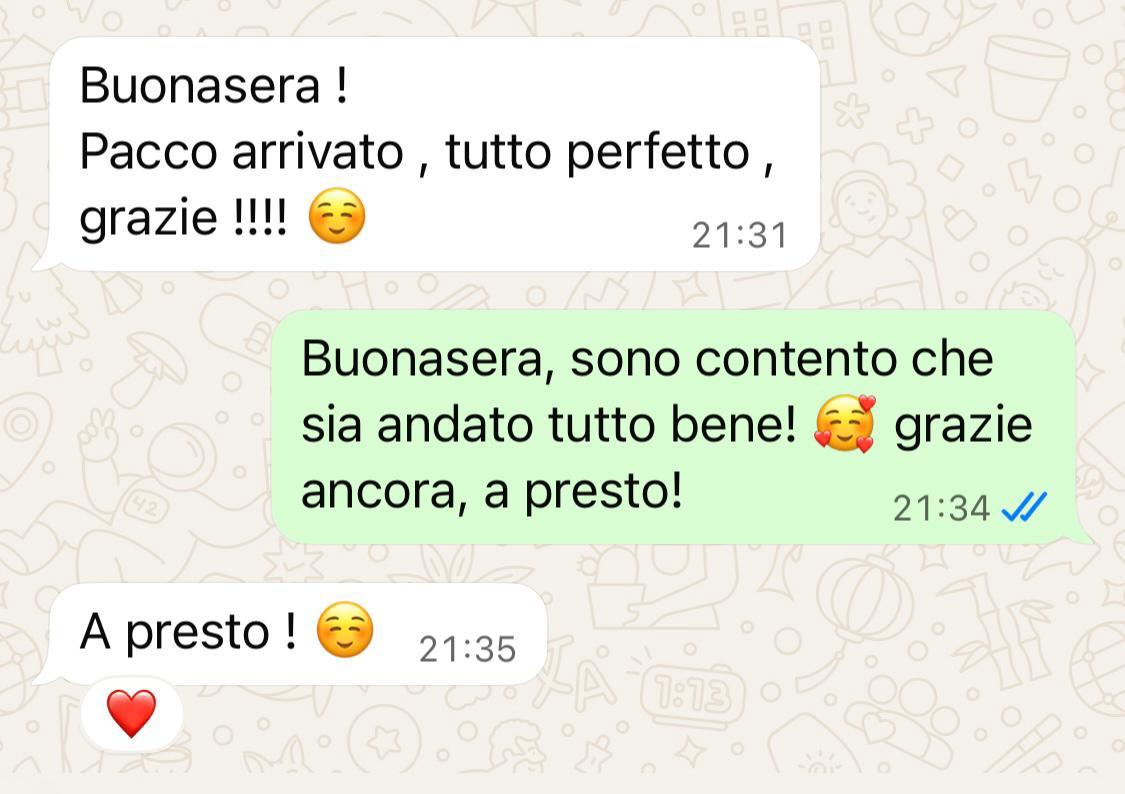Click the smiling emoji after "grazie !!!!"

336,216
